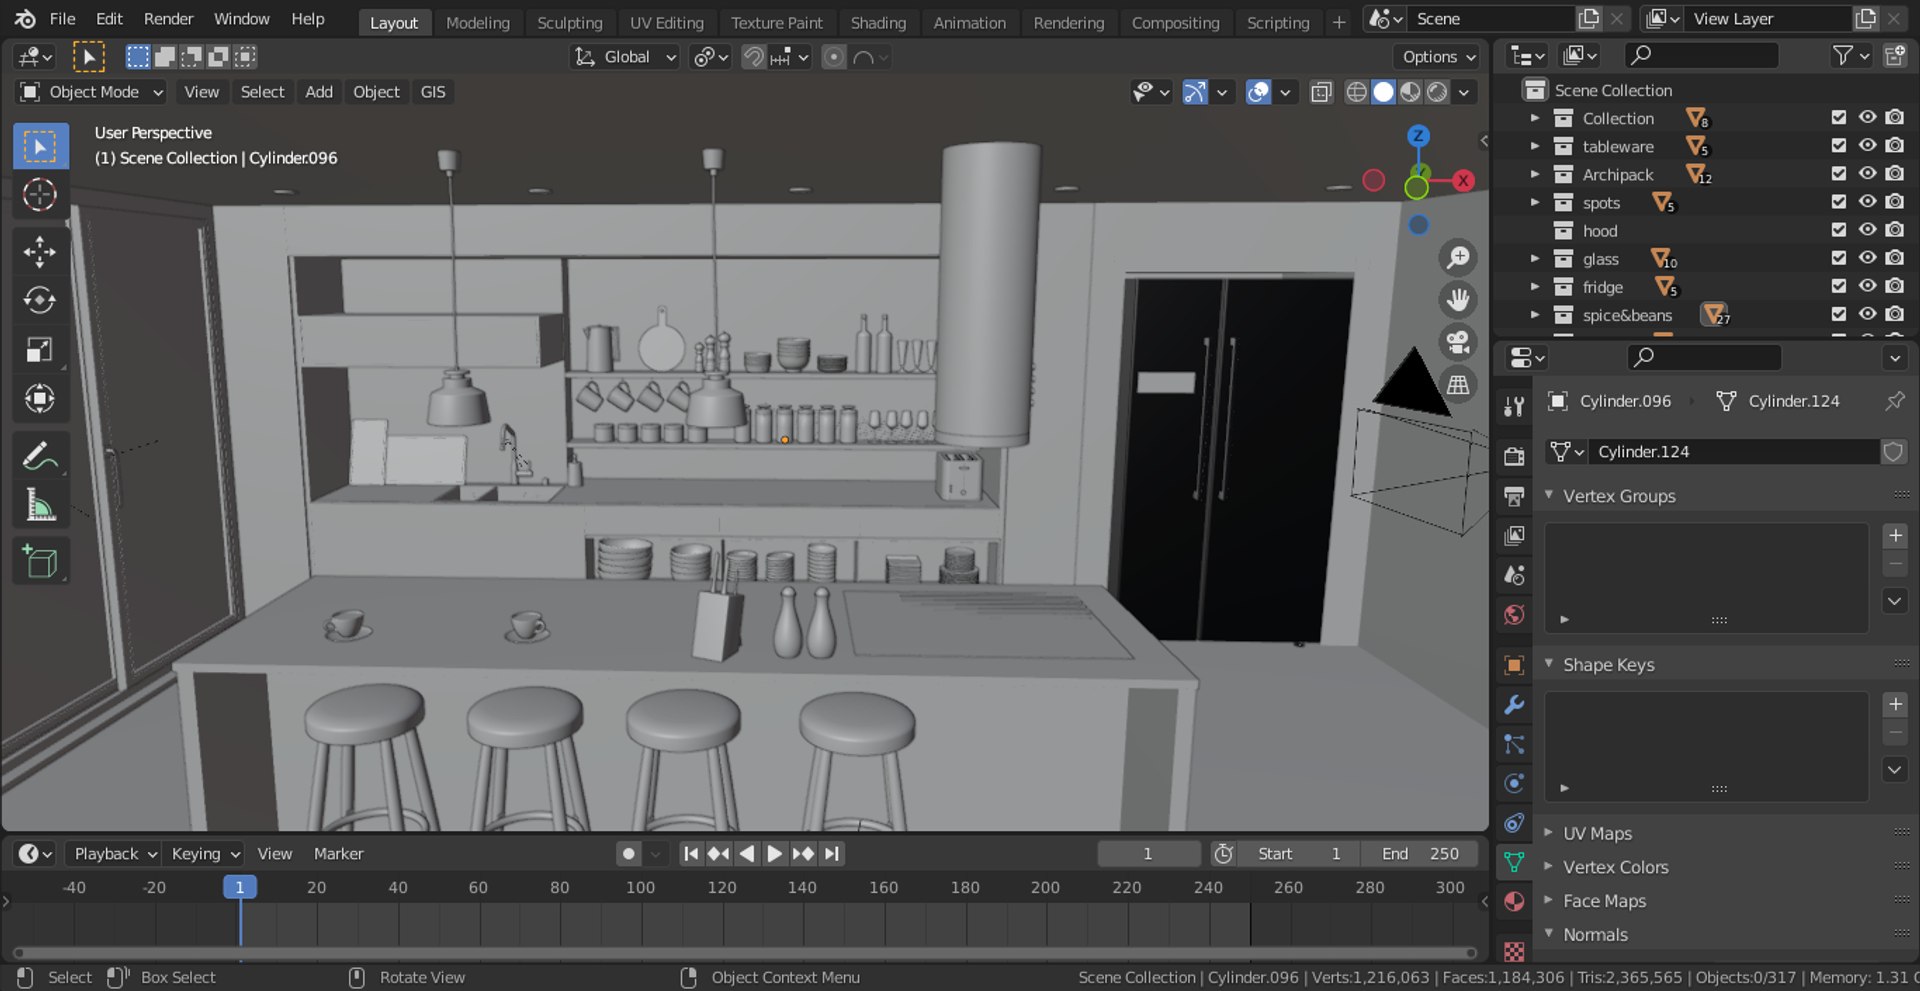Screen dimensions: 1920x991
Task: Add a new vertex group
Action: coord(1895,536)
